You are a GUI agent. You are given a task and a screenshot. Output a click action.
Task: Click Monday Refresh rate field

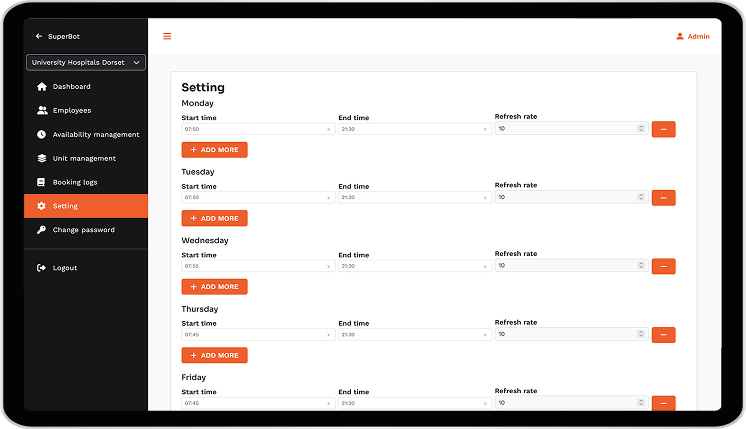click(x=571, y=128)
